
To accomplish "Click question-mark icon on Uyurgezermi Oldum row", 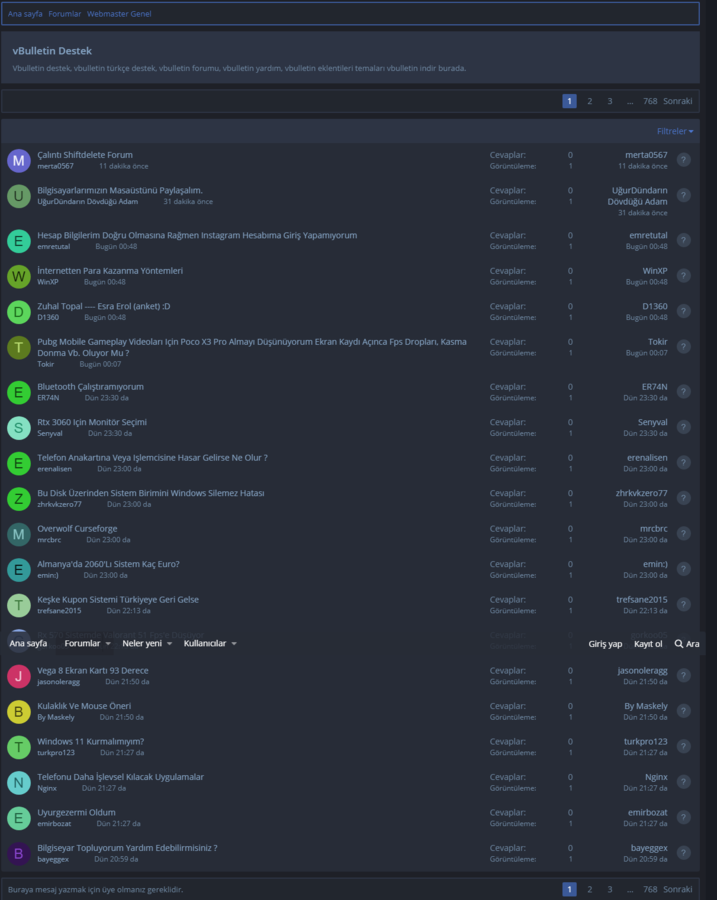I will point(683,817).
